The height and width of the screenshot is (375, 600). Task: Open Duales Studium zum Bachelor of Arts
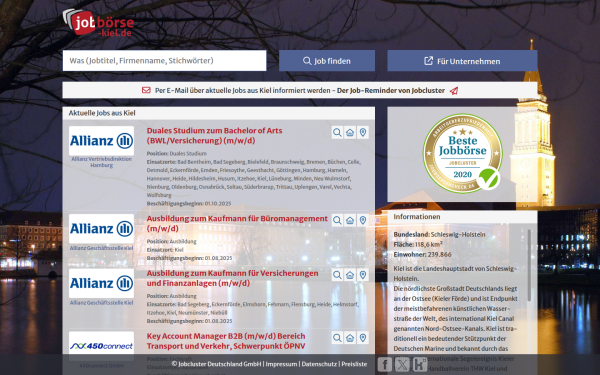point(215,135)
